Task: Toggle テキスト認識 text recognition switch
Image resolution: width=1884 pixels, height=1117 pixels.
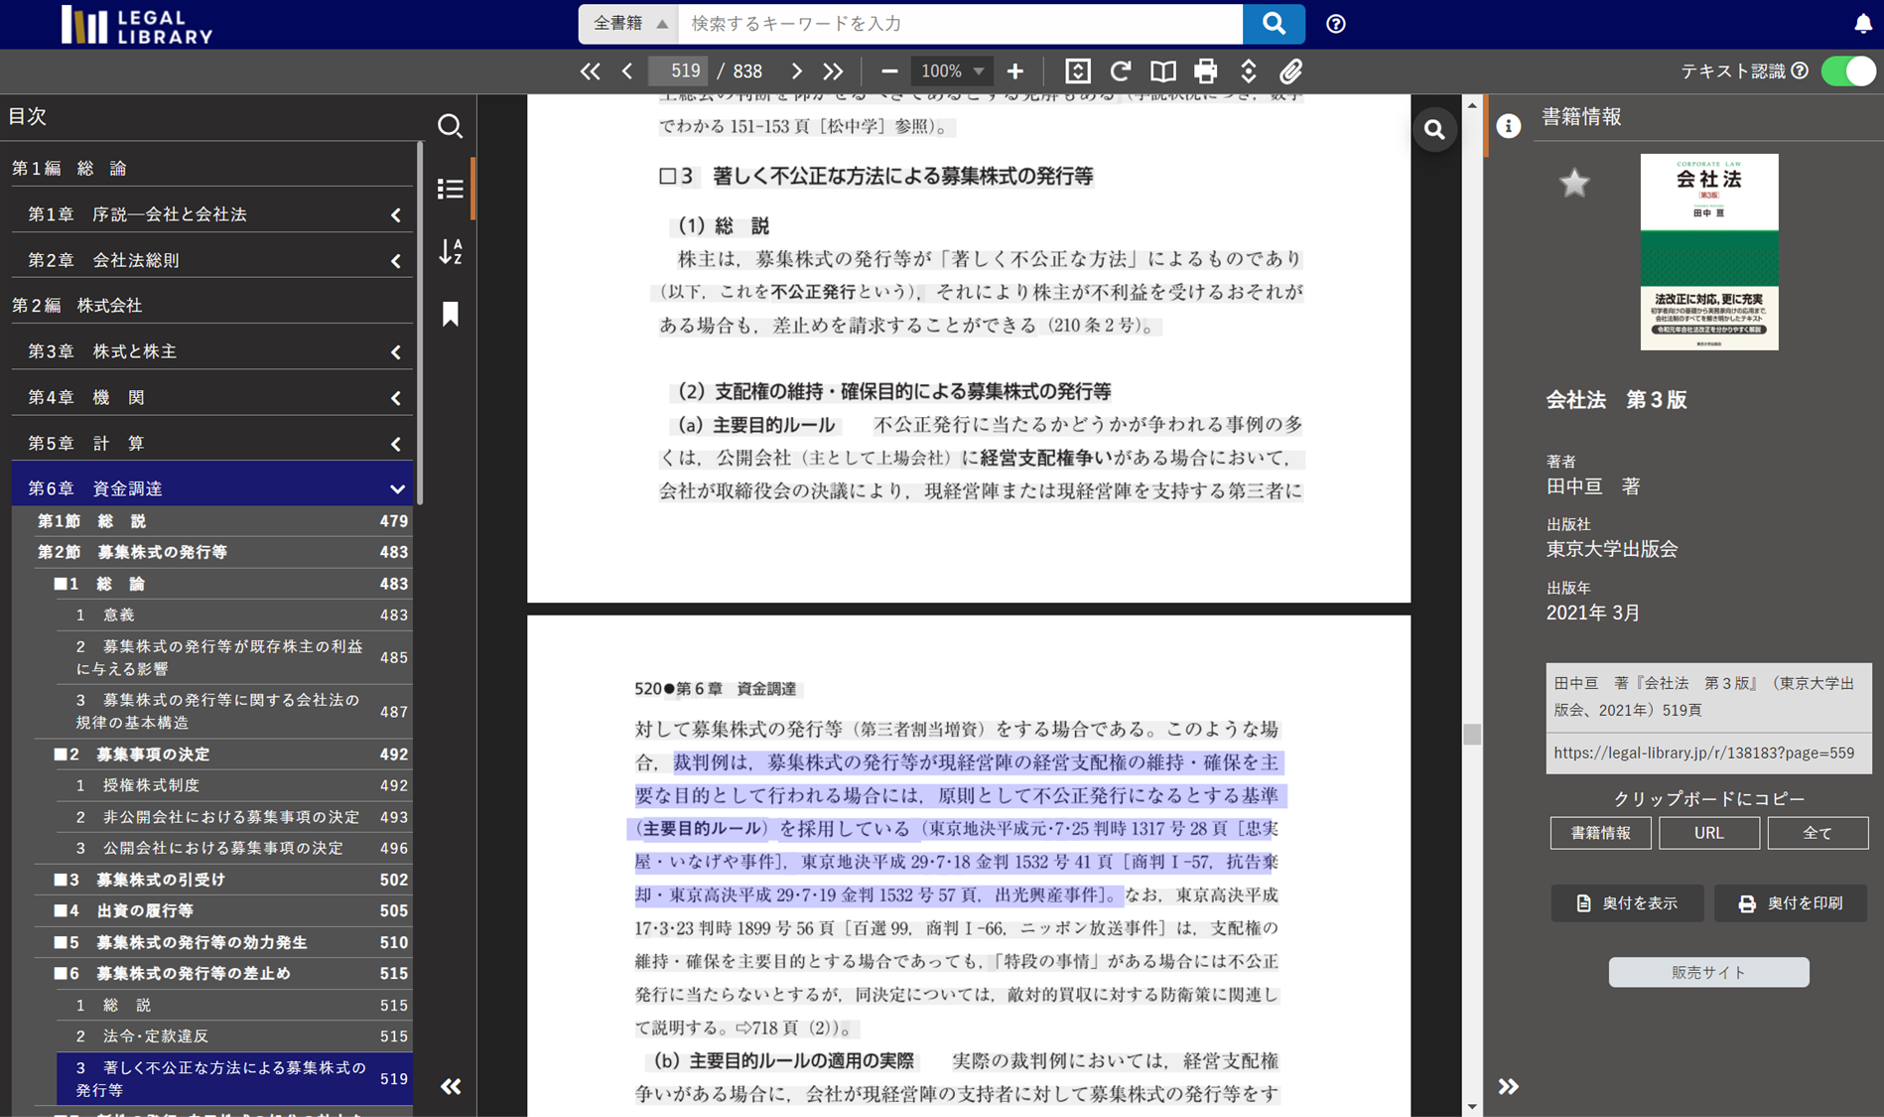Action: pyautogui.click(x=1849, y=71)
